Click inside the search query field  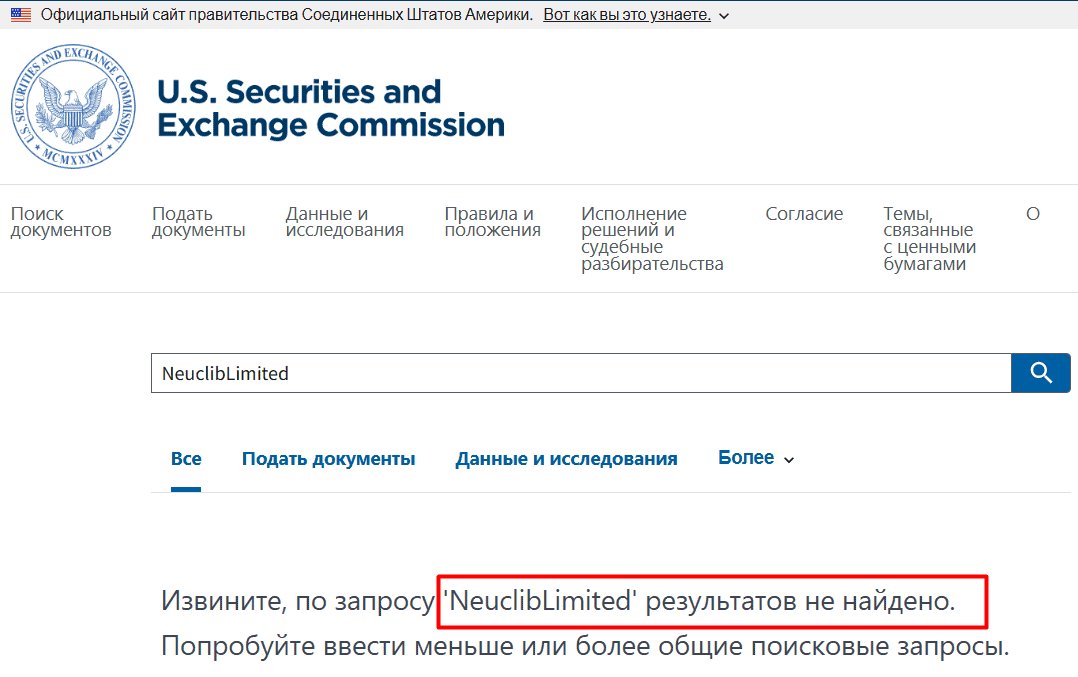[x=580, y=372]
